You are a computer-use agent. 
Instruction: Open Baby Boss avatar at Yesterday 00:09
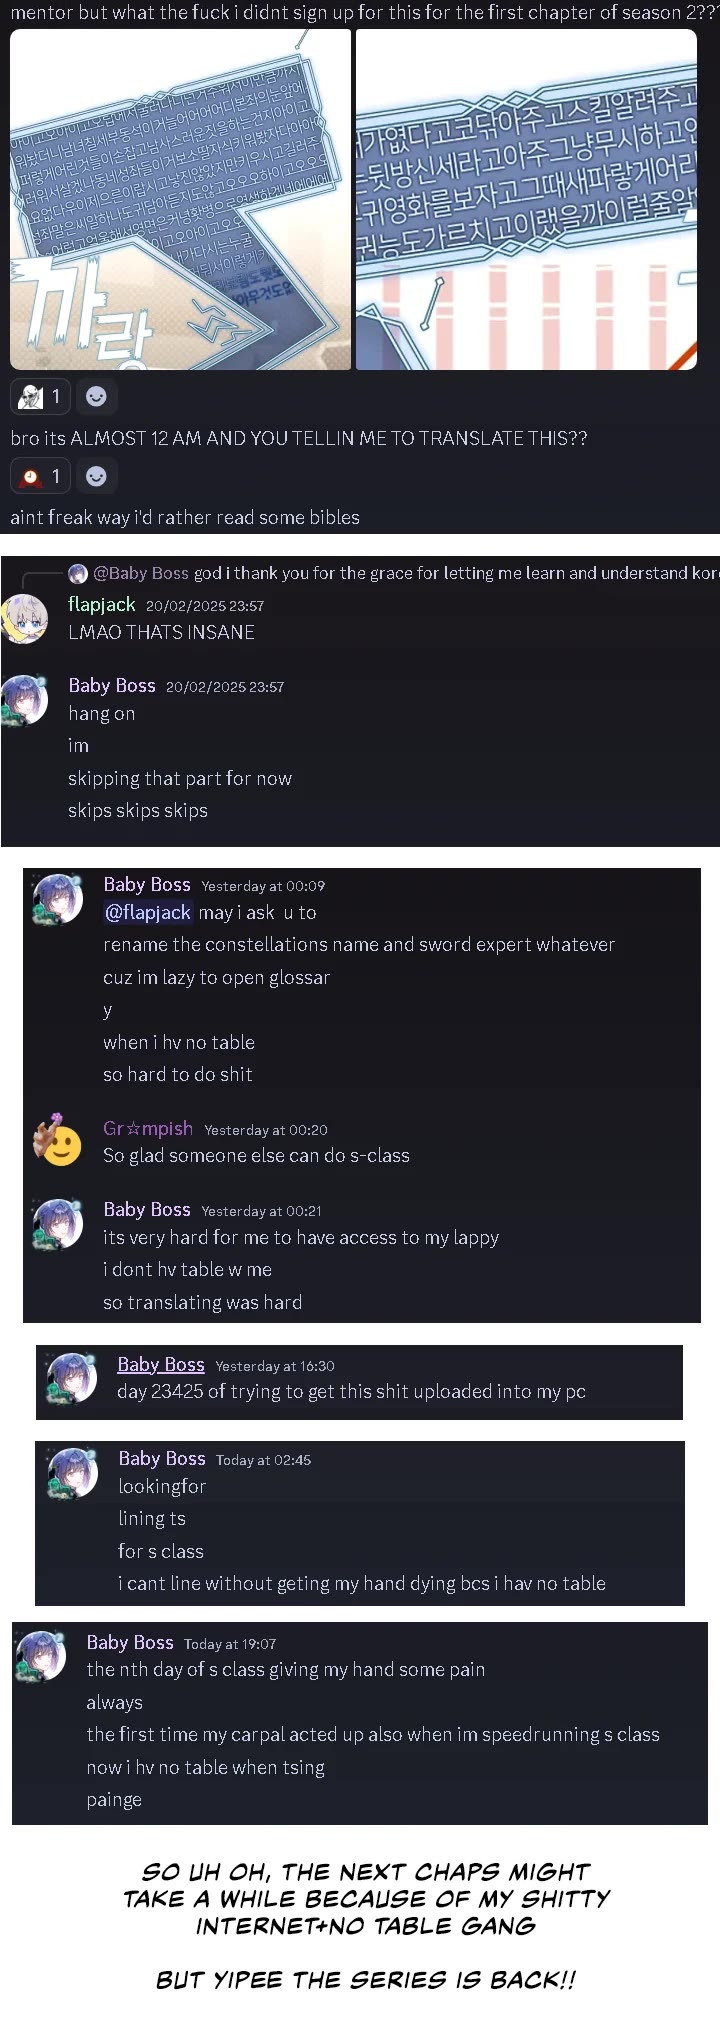click(x=57, y=899)
